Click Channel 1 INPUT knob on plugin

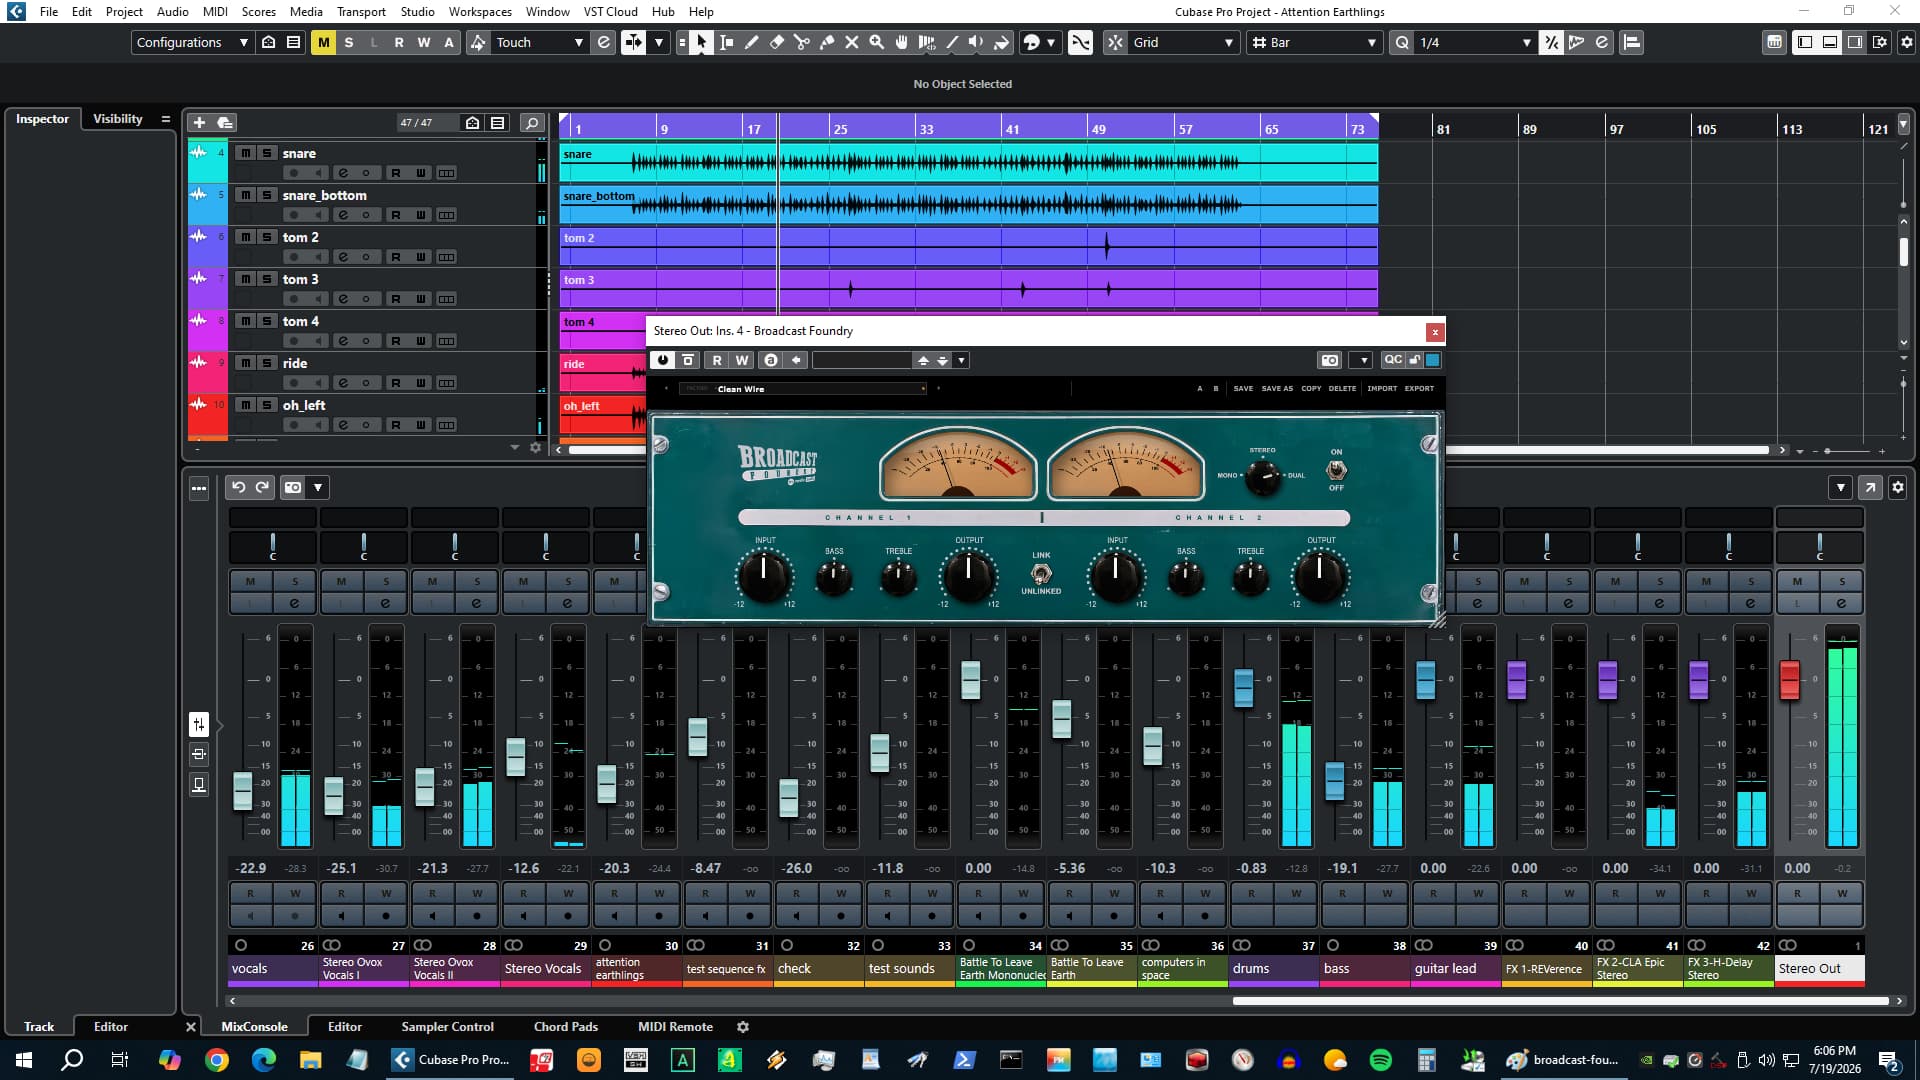pos(764,575)
